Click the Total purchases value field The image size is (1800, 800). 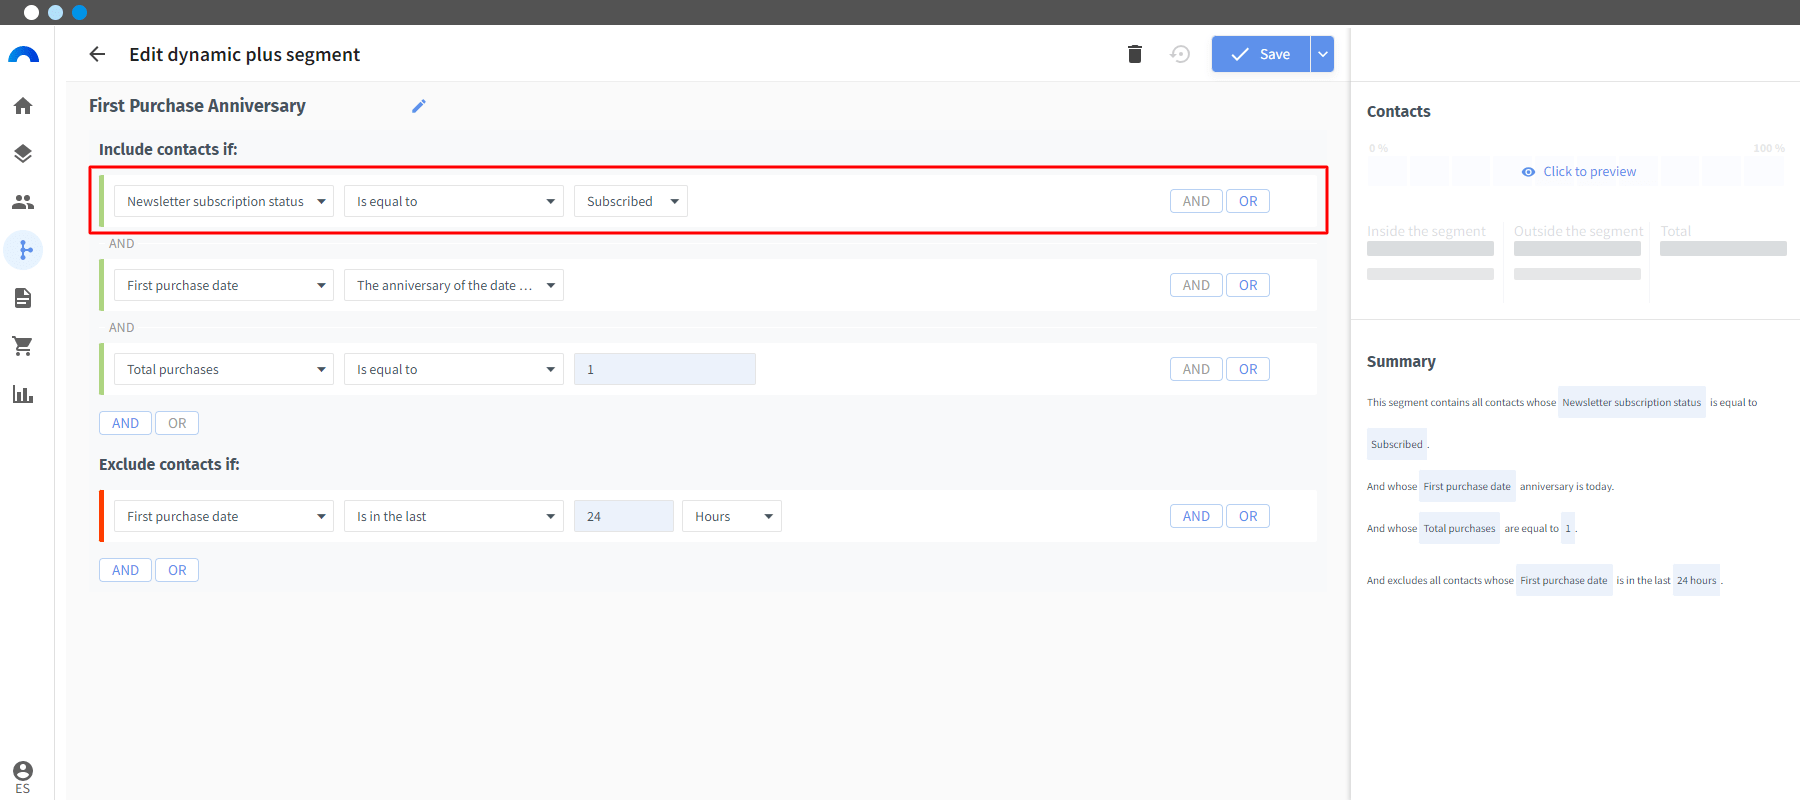pyautogui.click(x=665, y=369)
